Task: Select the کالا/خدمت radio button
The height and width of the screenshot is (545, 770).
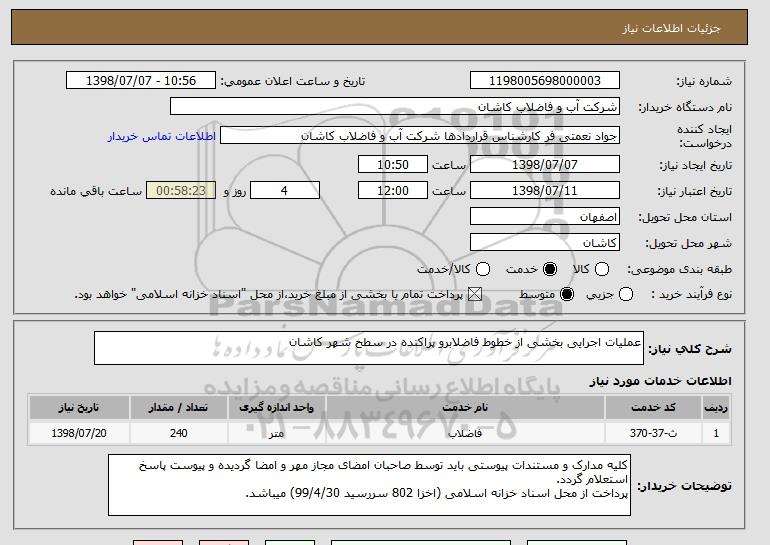Action: (x=483, y=269)
